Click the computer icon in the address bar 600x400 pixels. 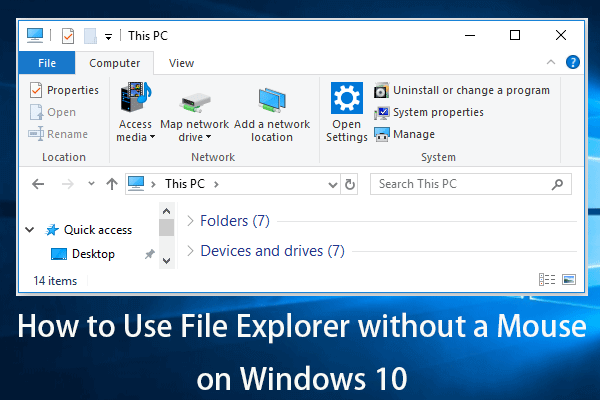point(136,184)
